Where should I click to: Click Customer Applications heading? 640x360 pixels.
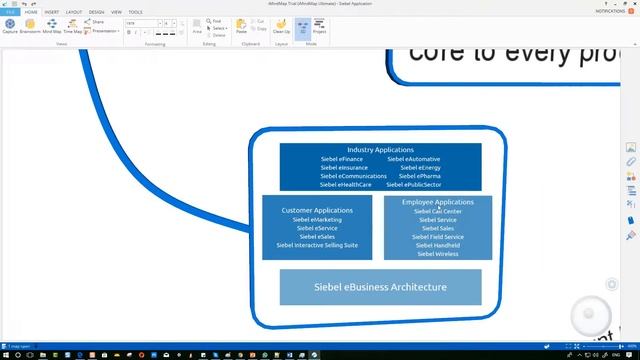[x=317, y=210]
